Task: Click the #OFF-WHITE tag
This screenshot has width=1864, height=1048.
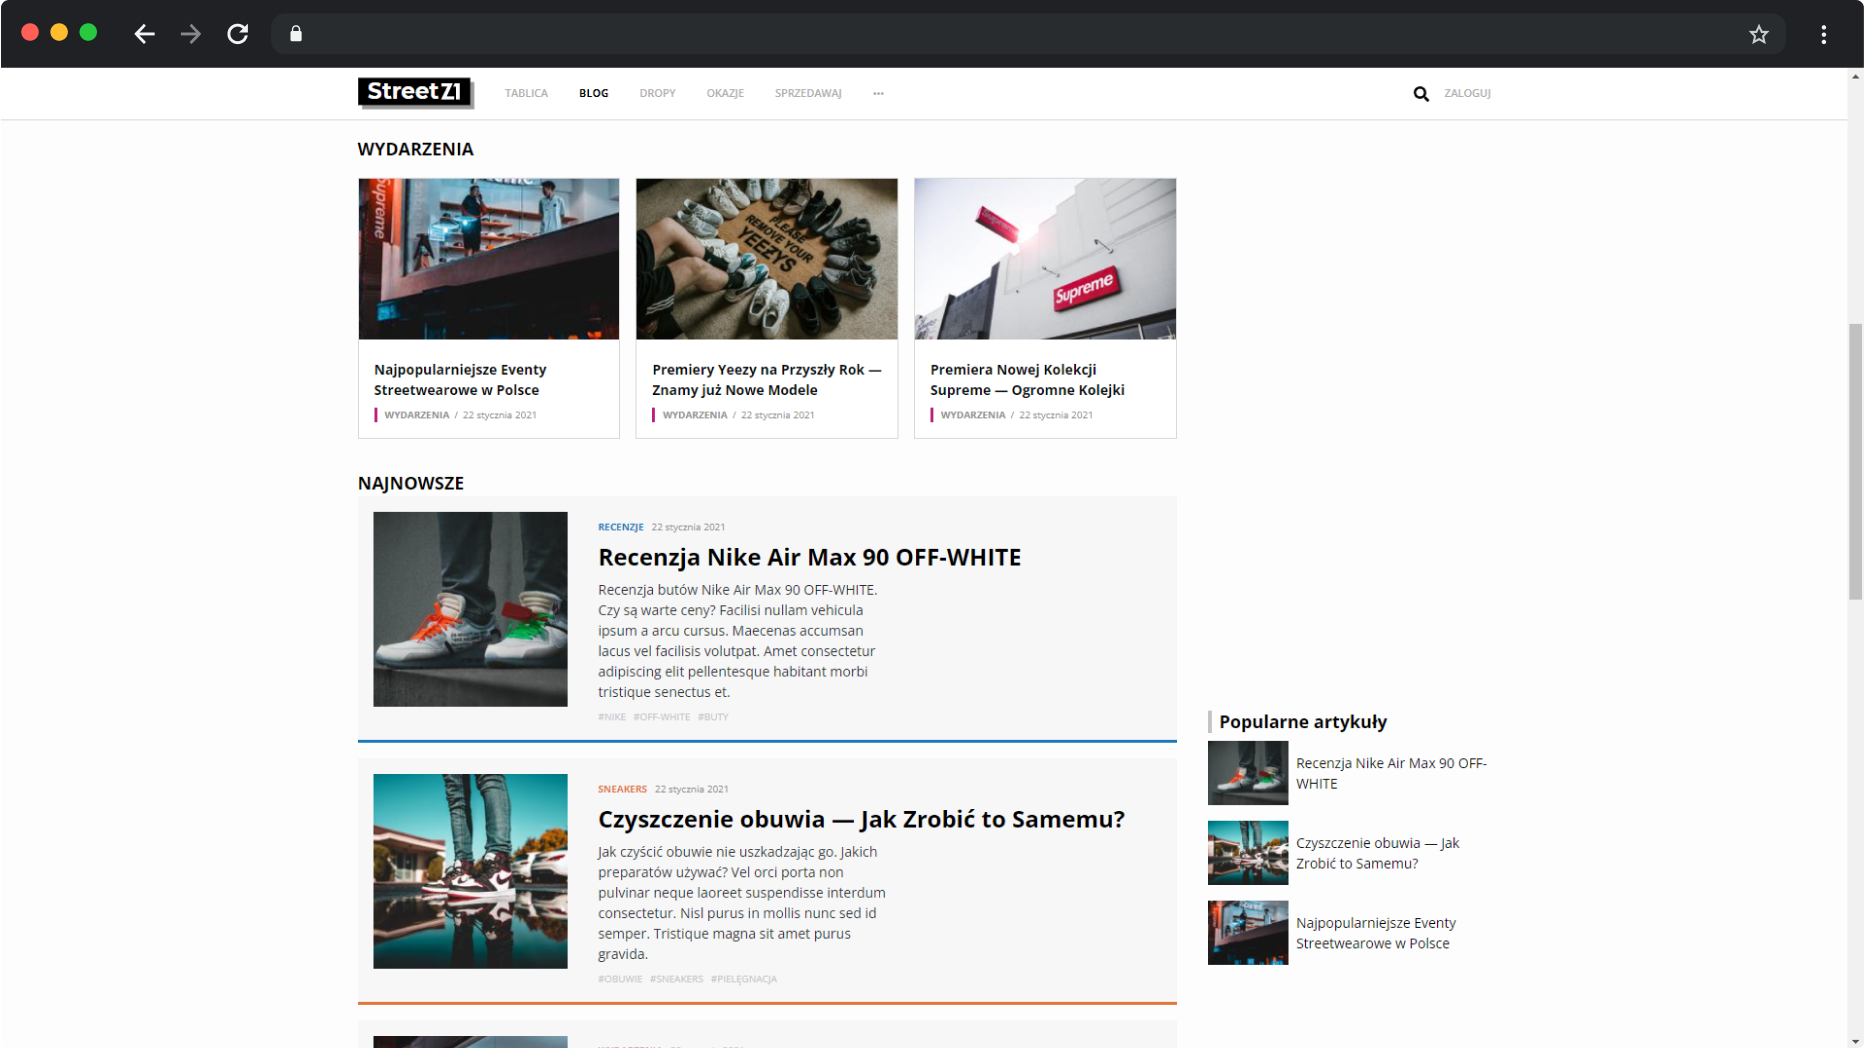Action: [661, 717]
